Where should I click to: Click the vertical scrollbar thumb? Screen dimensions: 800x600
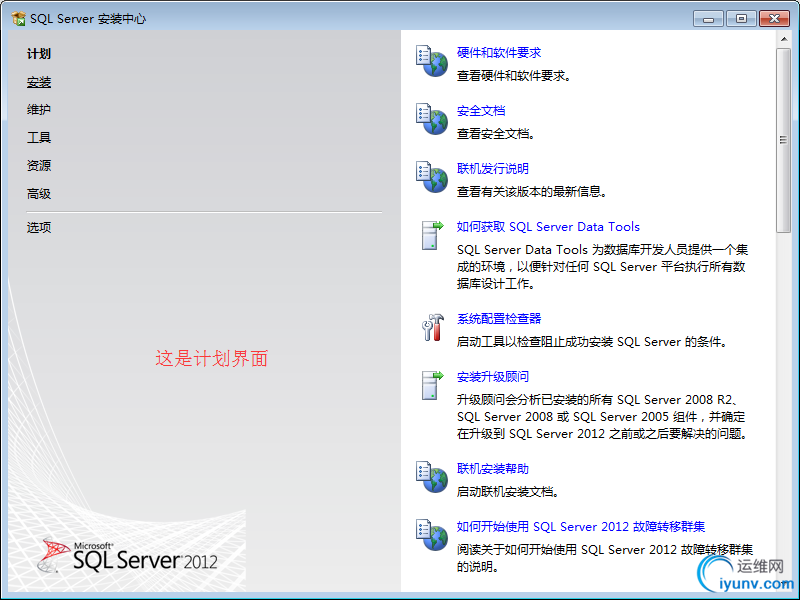click(x=783, y=140)
